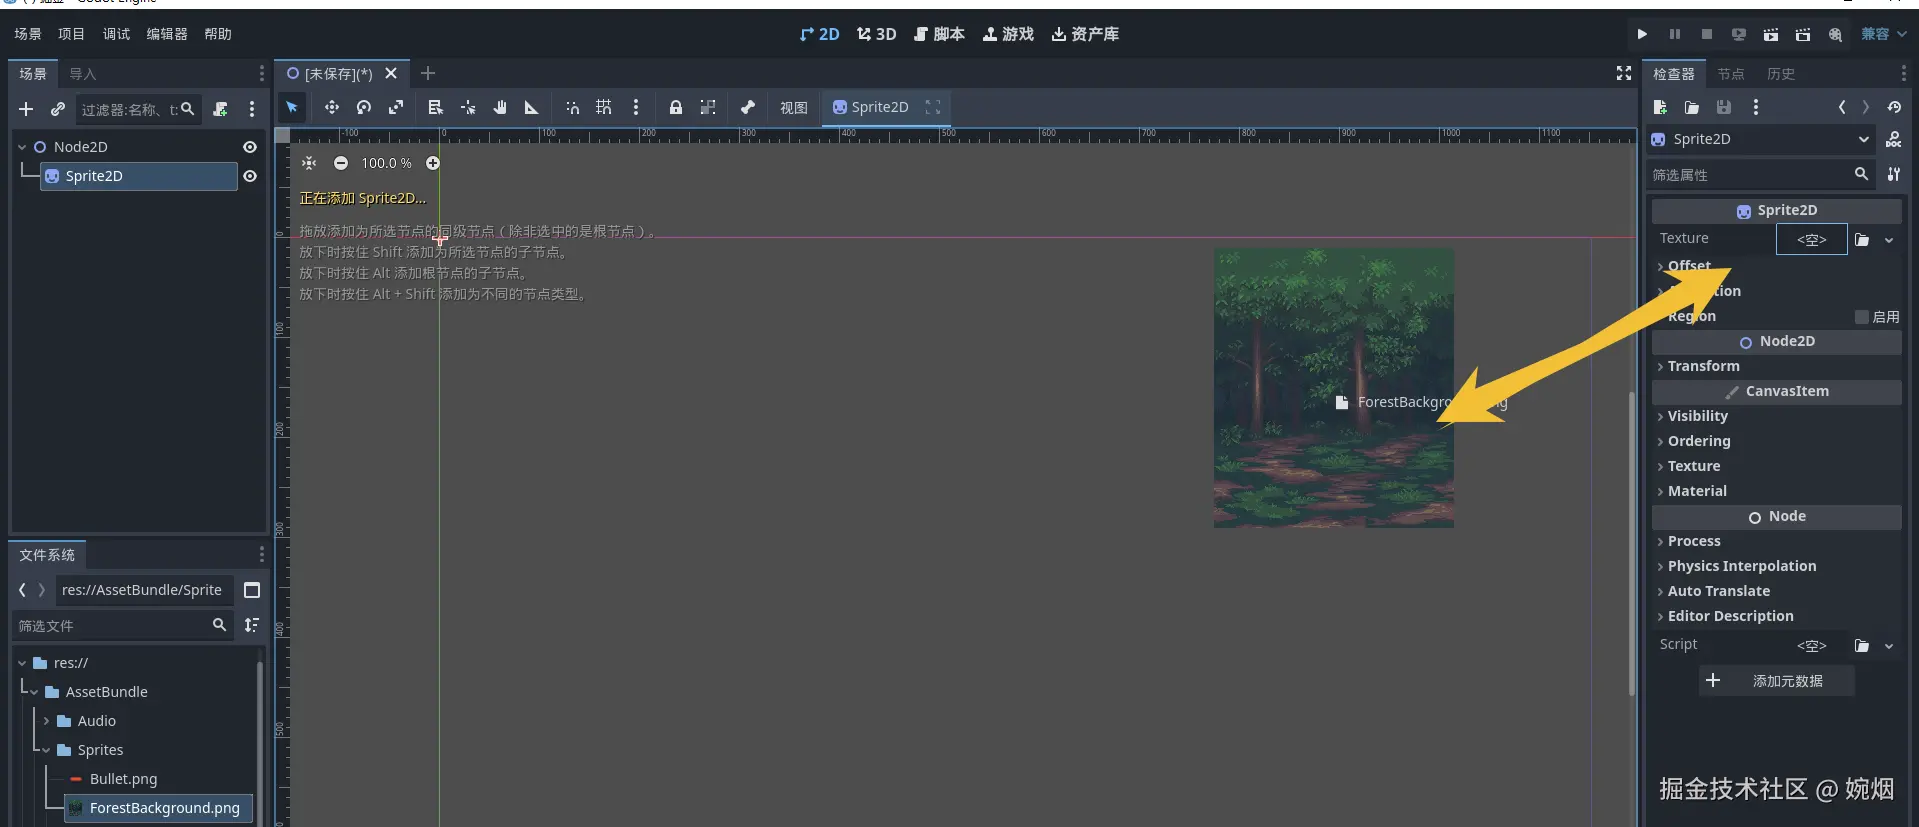1919x827 pixels.
Task: Open the Texture empty slot field
Action: click(x=1811, y=240)
